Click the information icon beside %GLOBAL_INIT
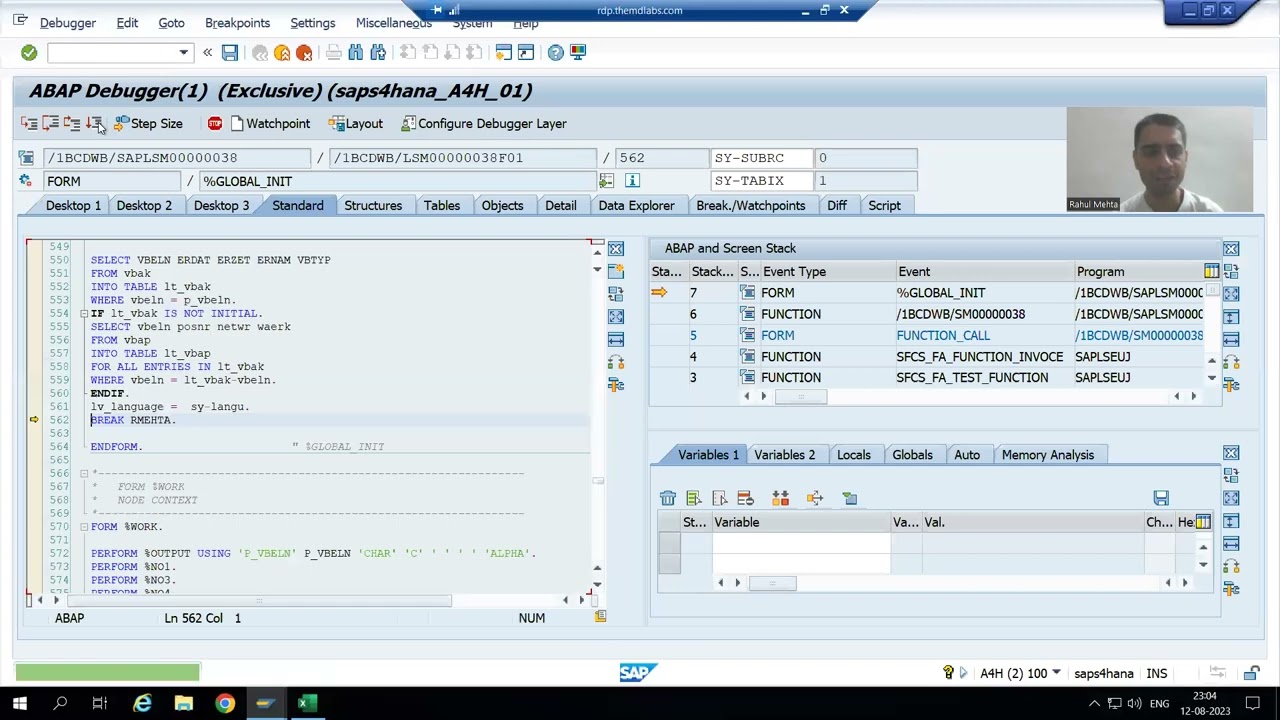The height and width of the screenshot is (720, 1280). [x=632, y=180]
